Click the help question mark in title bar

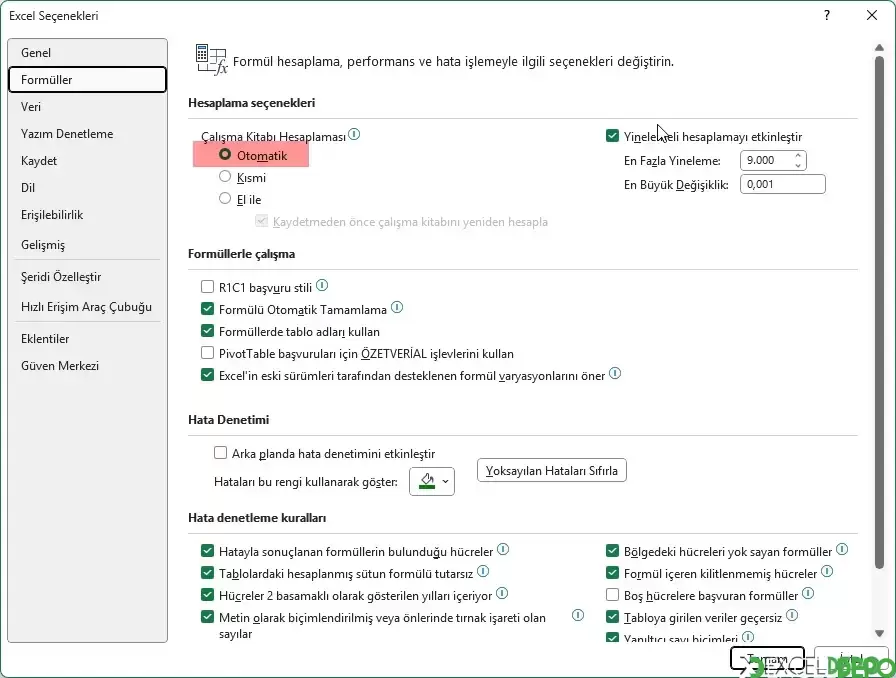(x=827, y=15)
